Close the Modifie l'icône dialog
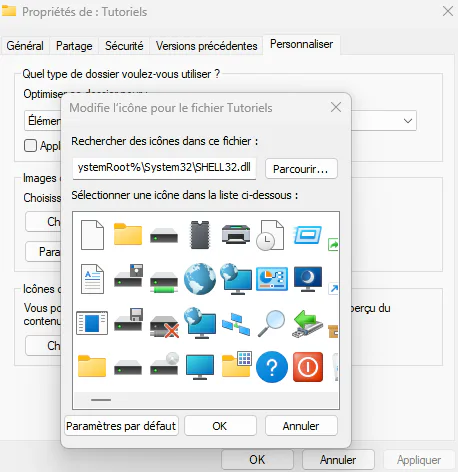Screen dimensions: 458x472 (336, 107)
